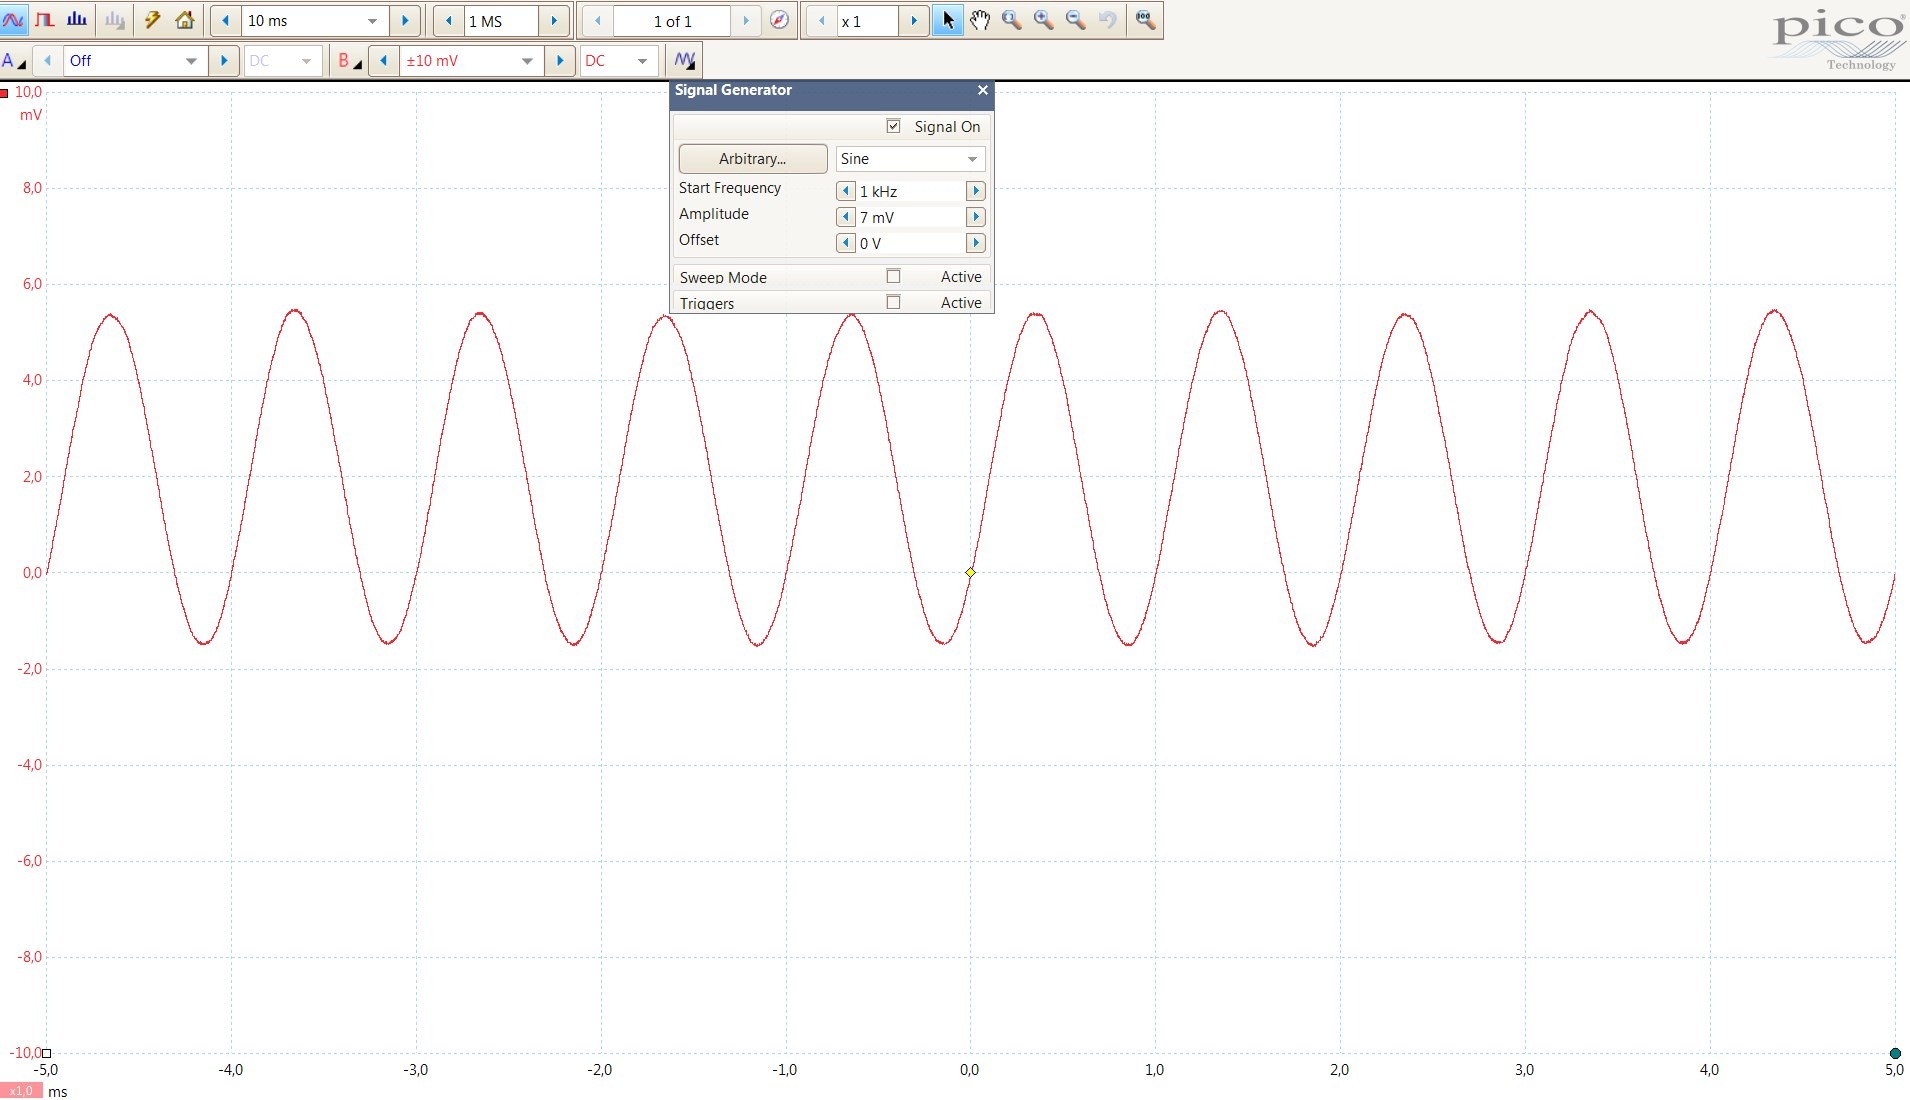The image size is (1910, 1100).
Task: Increase Amplitude 7 mV
Action: pos(976,217)
